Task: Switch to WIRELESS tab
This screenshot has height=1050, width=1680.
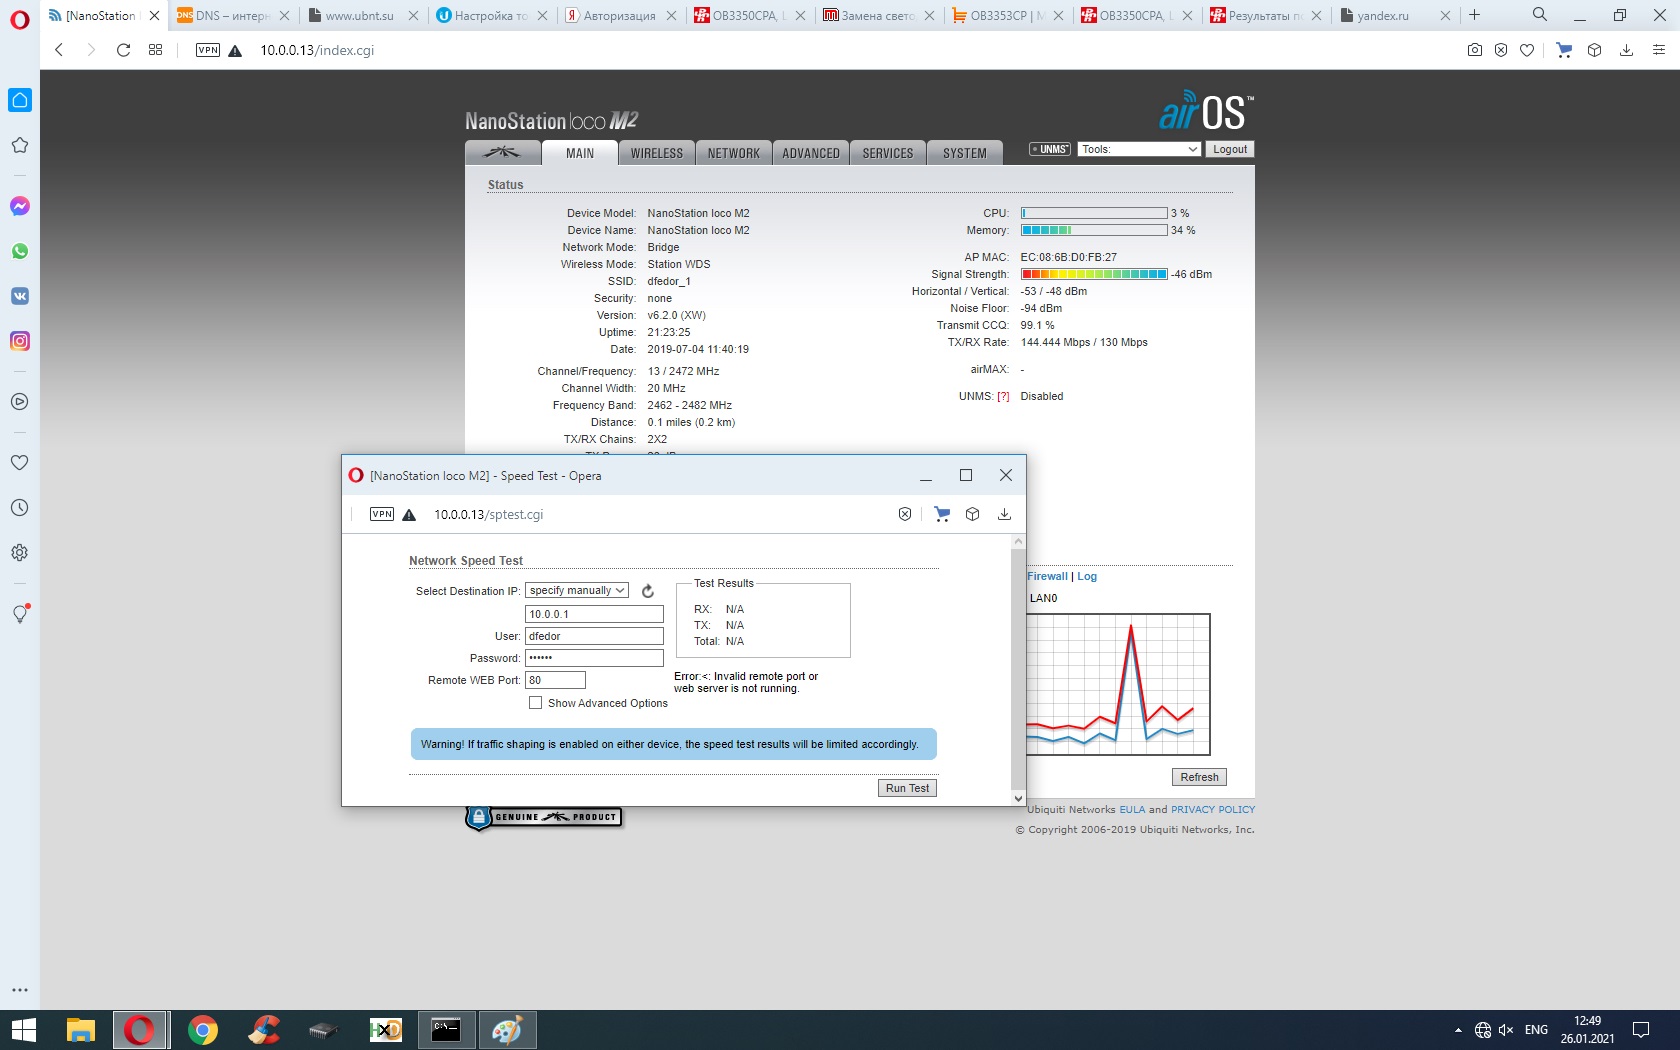Action: click(x=657, y=153)
